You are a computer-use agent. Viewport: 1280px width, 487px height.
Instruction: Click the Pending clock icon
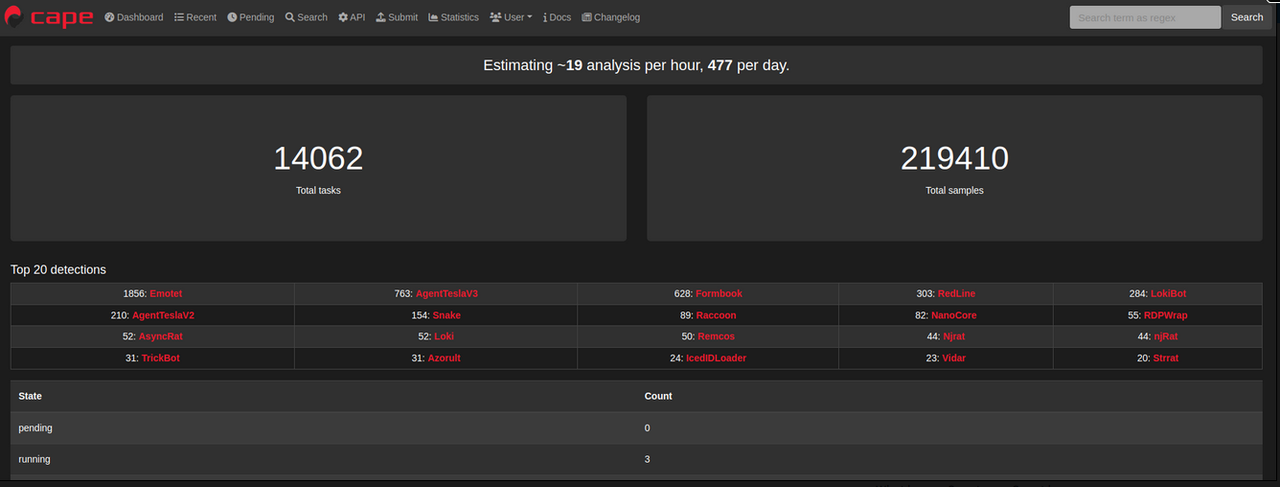coord(232,17)
